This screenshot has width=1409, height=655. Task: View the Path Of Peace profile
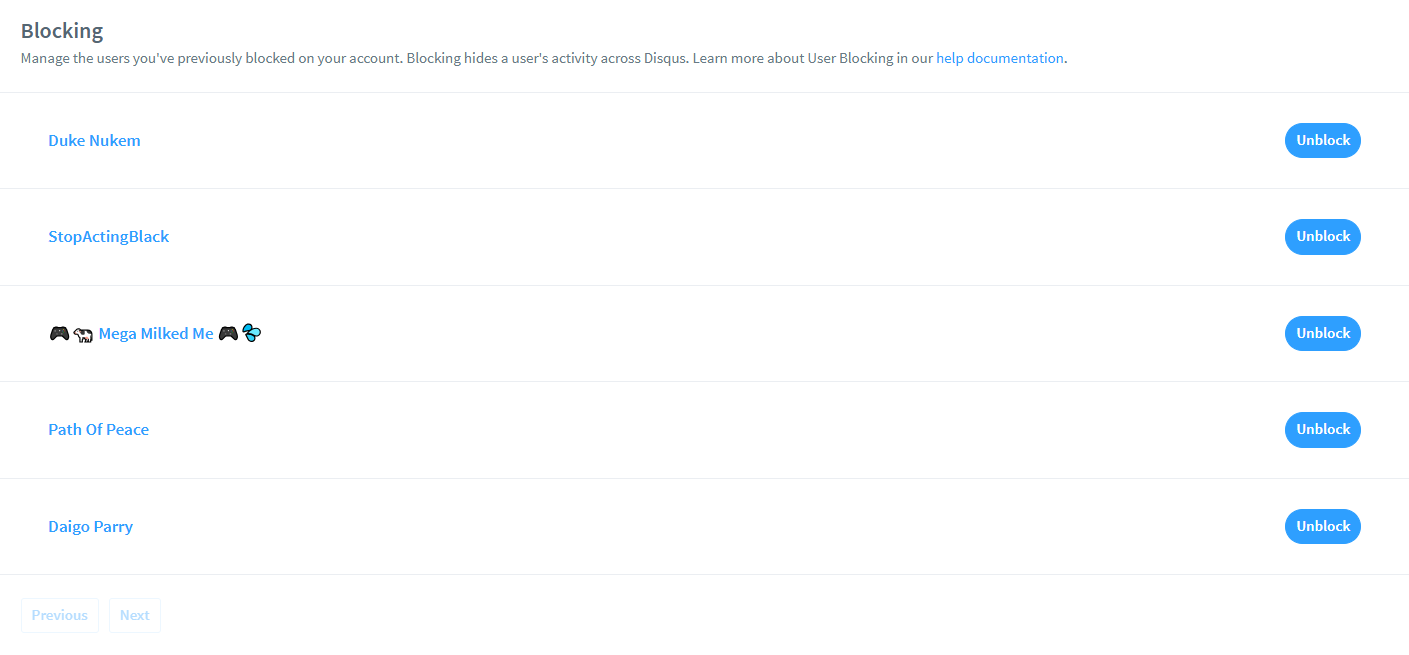click(x=98, y=430)
